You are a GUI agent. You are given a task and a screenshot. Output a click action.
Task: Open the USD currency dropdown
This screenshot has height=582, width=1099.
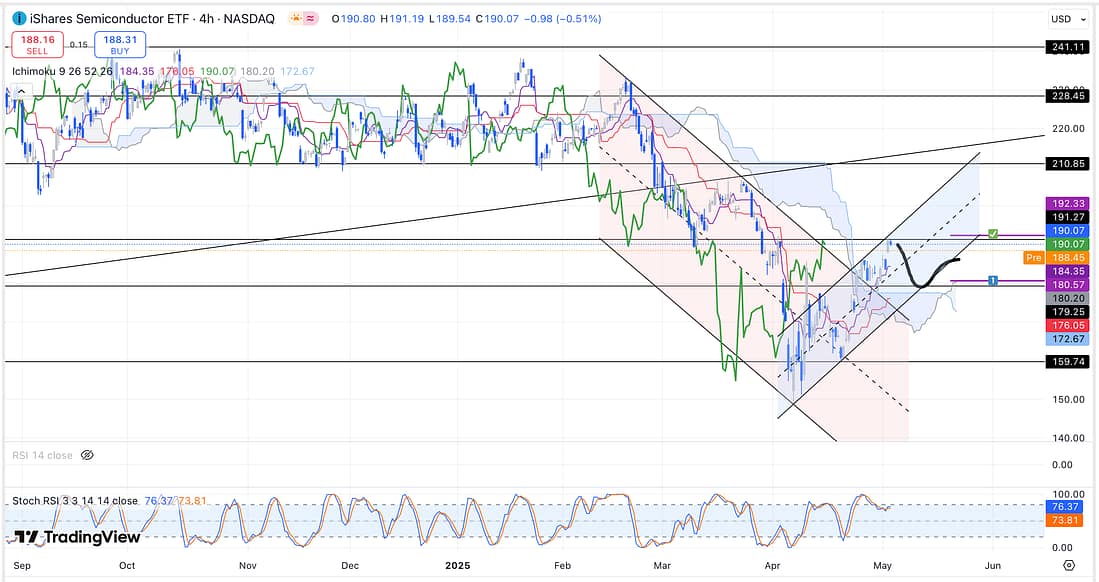[1067, 19]
